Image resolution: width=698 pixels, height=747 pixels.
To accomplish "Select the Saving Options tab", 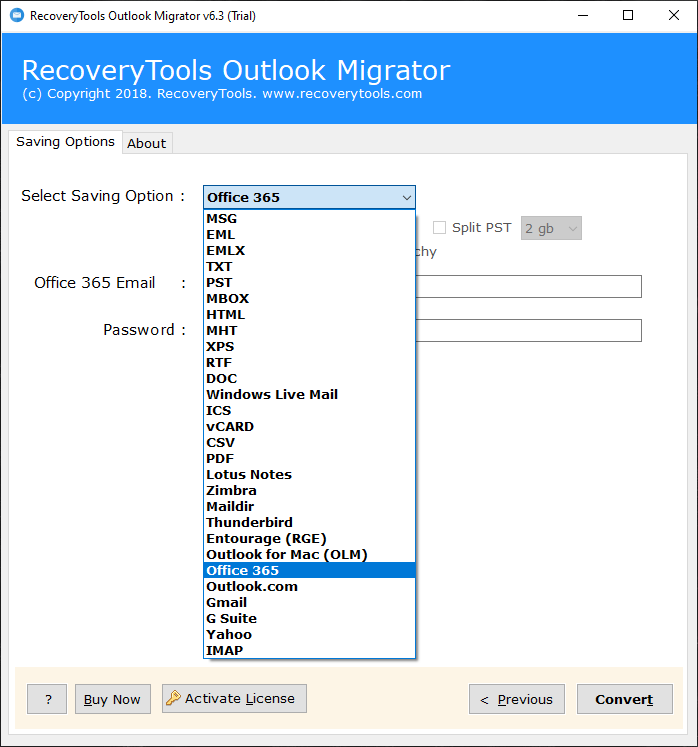I will [65, 142].
